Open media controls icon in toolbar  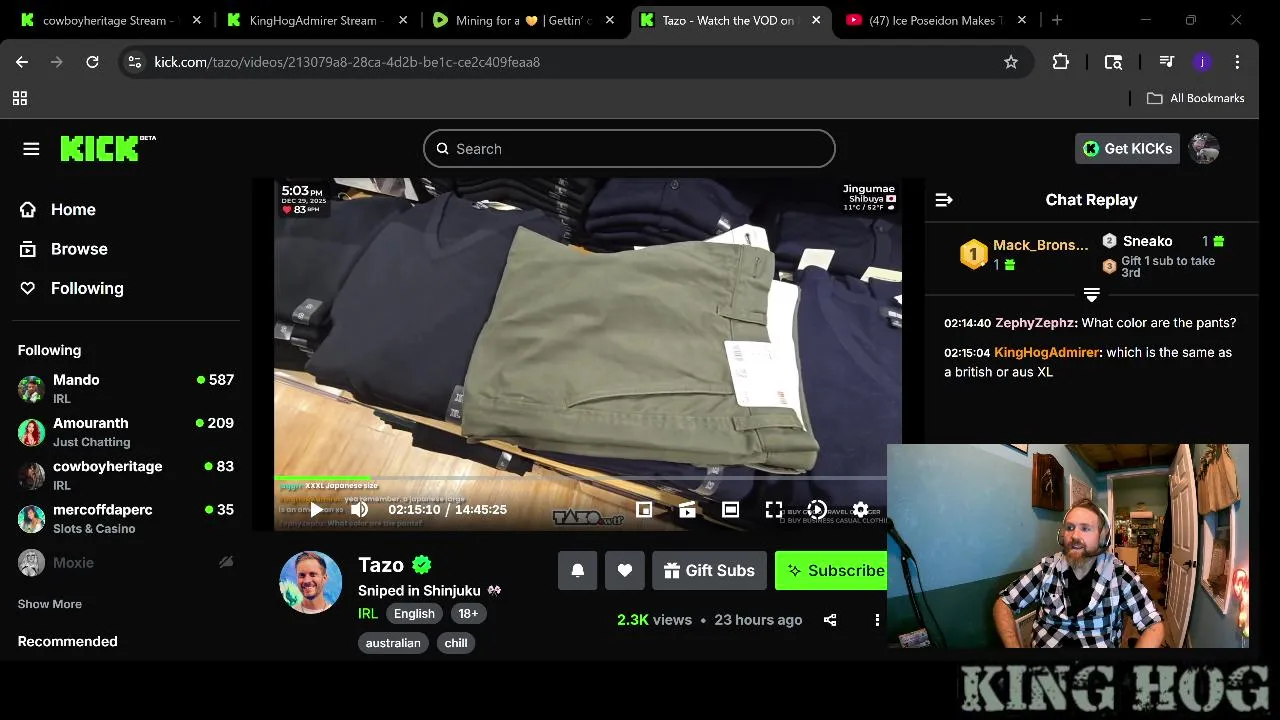(x=1166, y=62)
